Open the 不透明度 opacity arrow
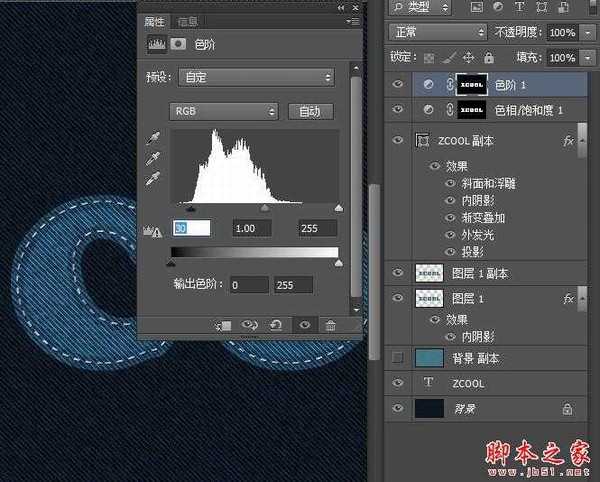 [588, 33]
